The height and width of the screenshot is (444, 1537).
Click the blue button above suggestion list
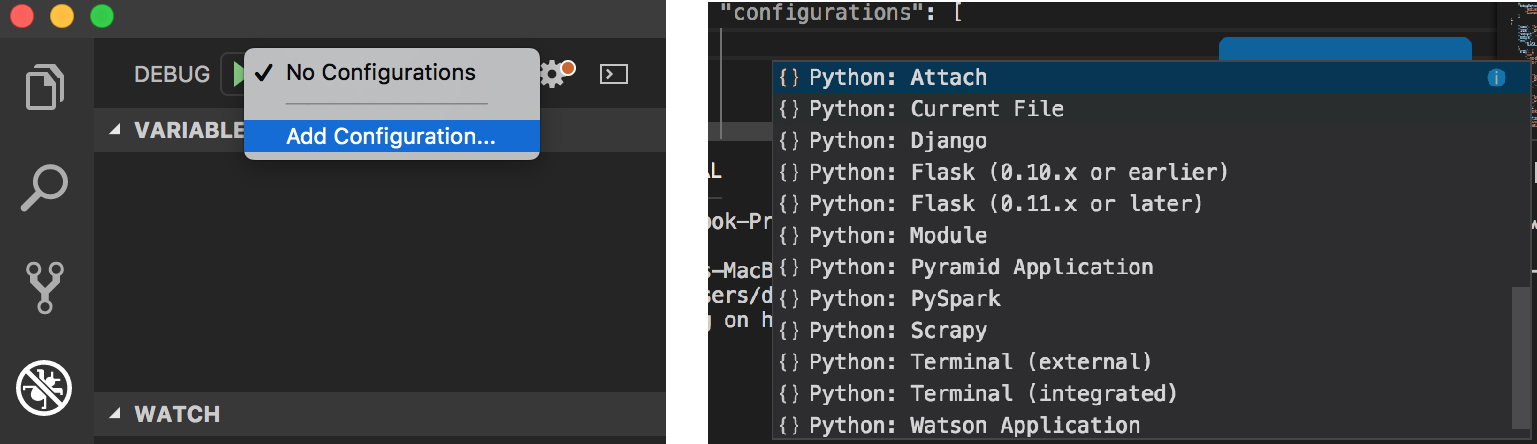1344,48
